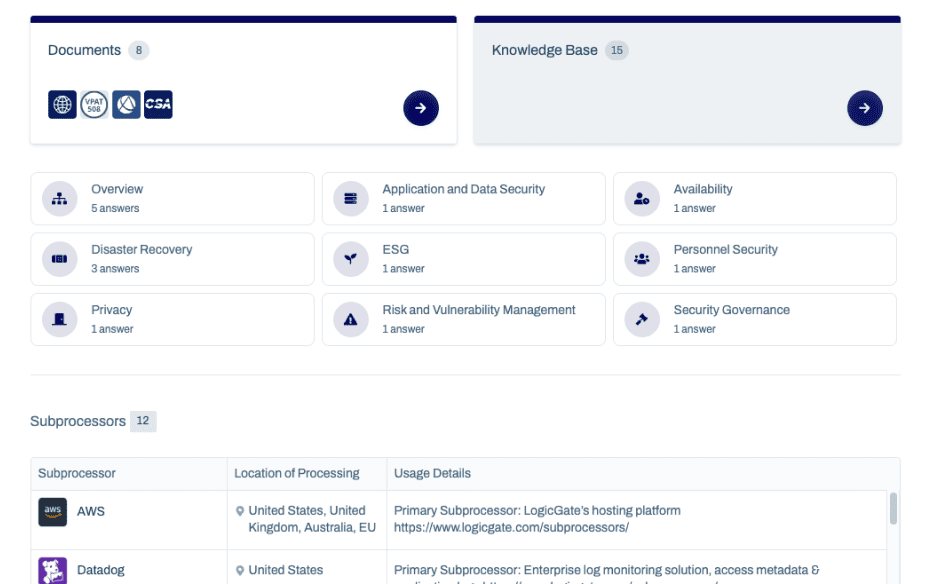Click the CSA document icon
This screenshot has width=932, height=584.
point(158,105)
